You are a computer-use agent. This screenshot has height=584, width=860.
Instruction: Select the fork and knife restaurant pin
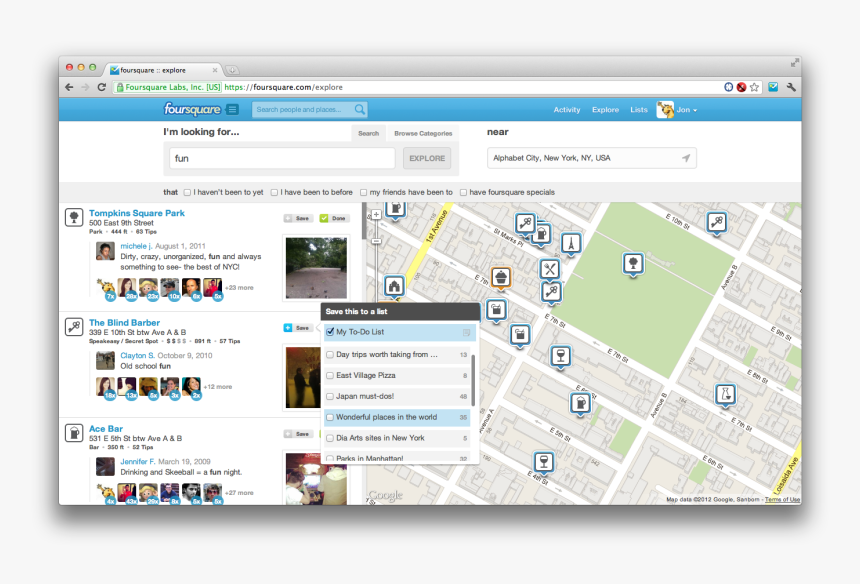(549, 268)
